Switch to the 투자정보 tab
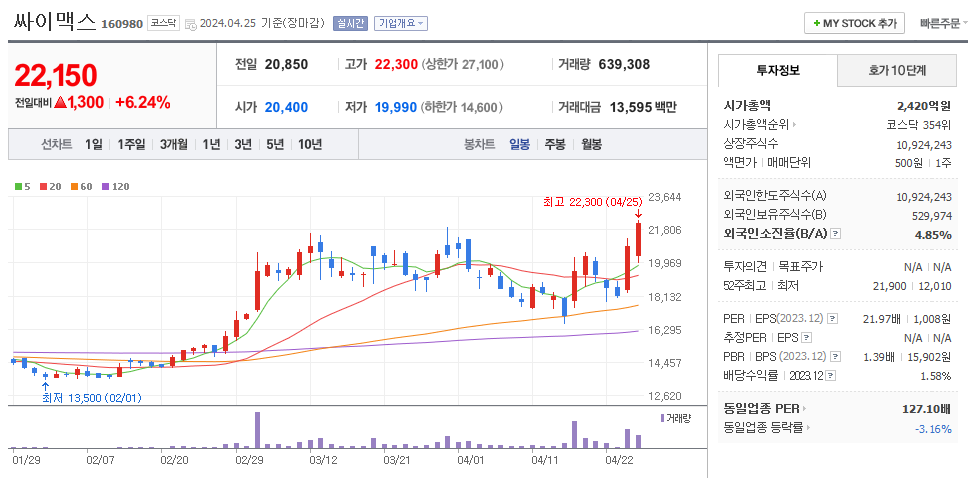This screenshot has height=478, width=977. [778, 70]
